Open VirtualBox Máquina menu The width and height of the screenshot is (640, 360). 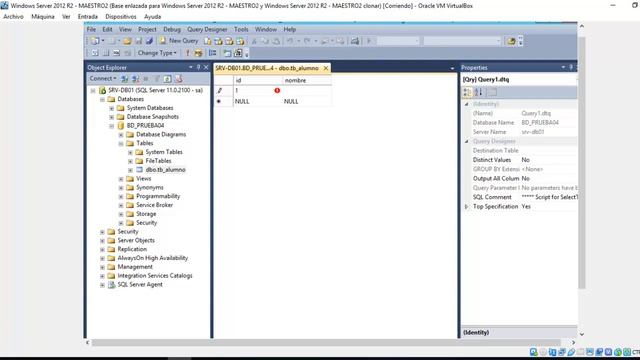pyautogui.click(x=43, y=17)
